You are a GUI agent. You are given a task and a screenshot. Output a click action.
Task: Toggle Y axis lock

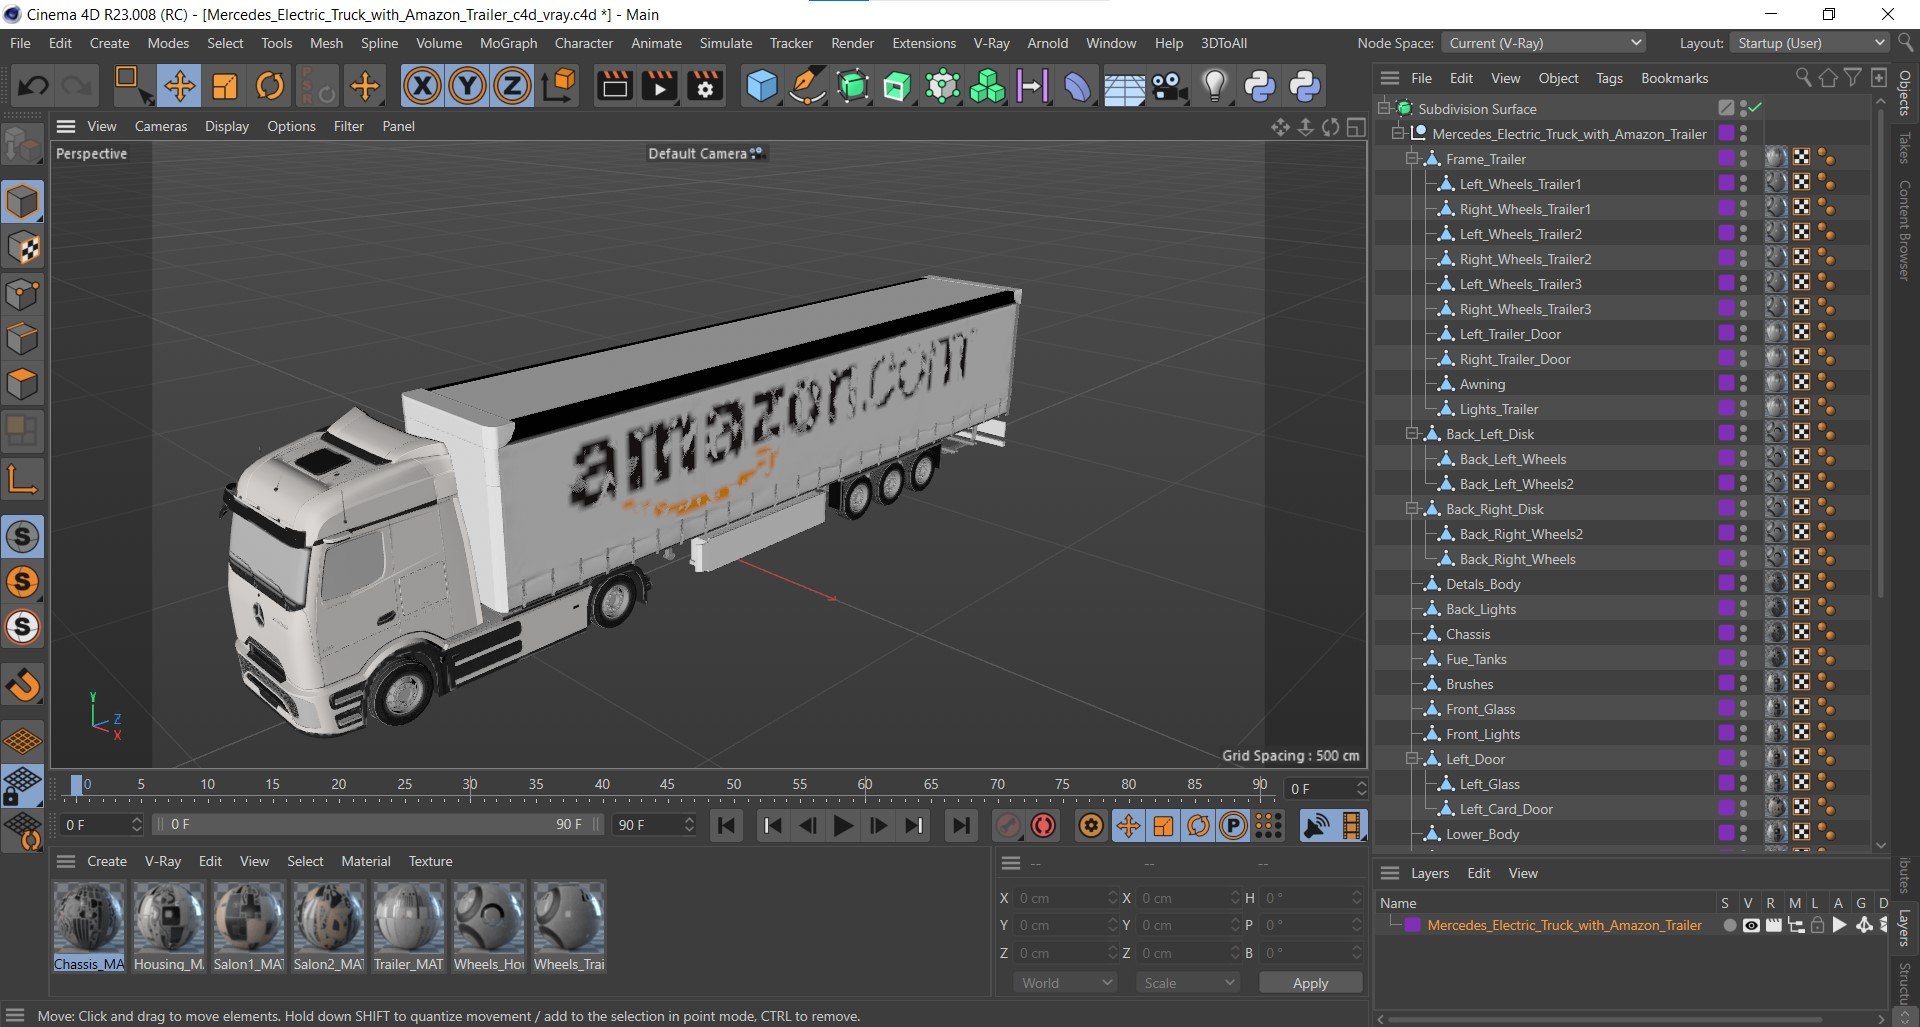[x=467, y=86]
